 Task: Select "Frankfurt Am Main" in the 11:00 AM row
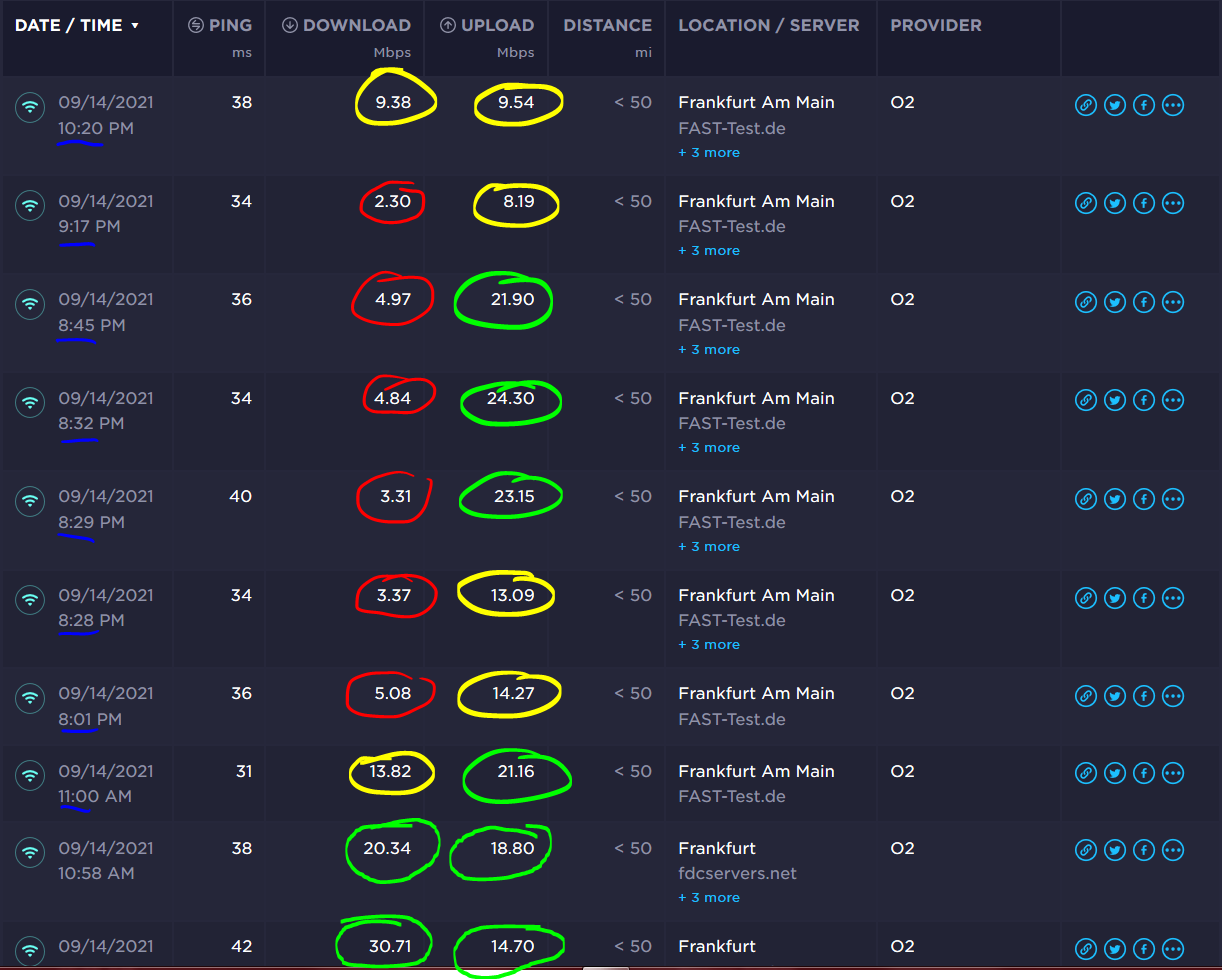click(756, 771)
